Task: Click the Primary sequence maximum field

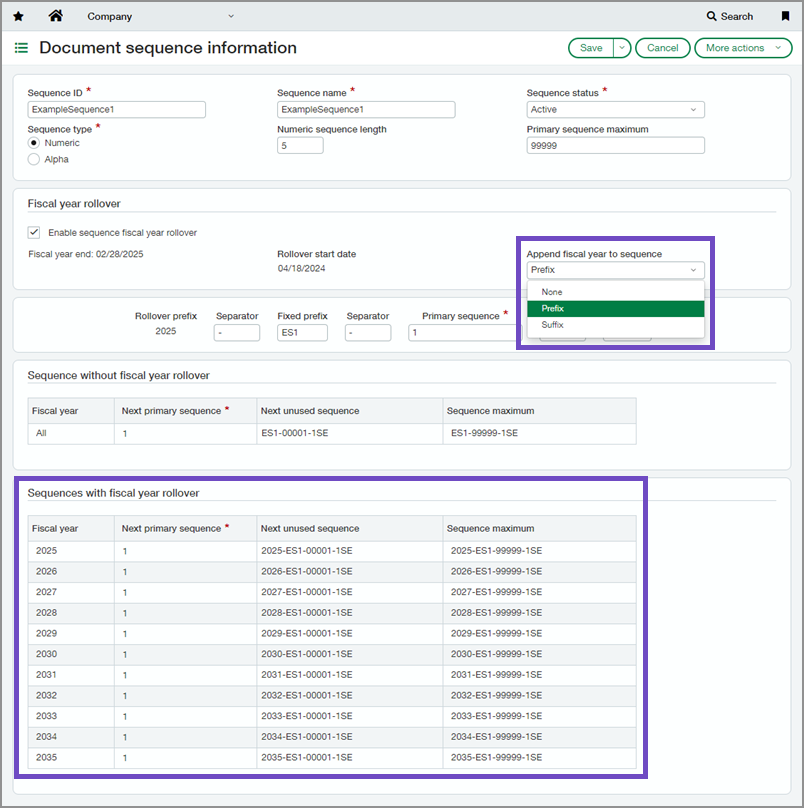Action: 615,145
